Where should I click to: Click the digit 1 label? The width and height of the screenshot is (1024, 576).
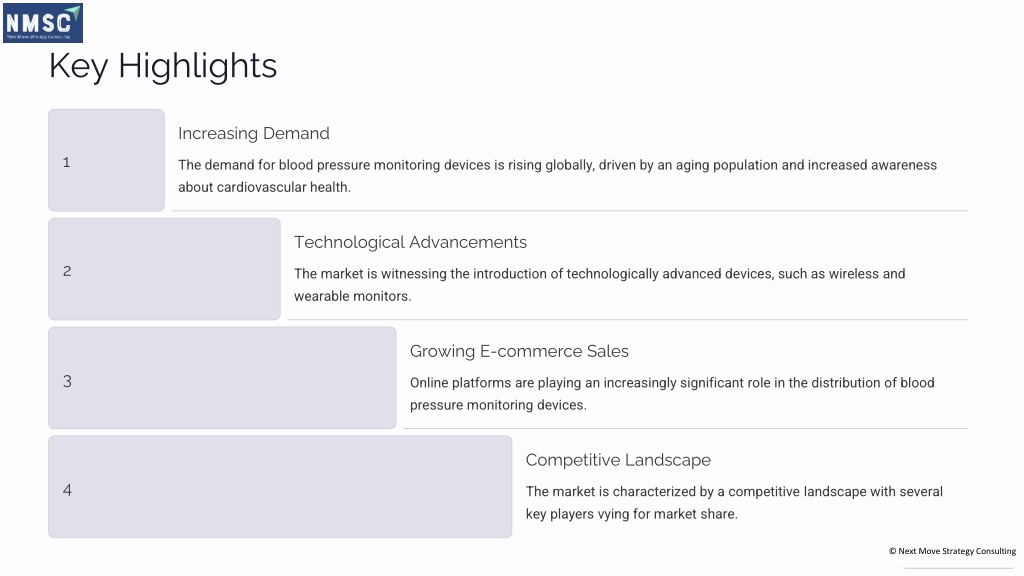click(x=67, y=162)
